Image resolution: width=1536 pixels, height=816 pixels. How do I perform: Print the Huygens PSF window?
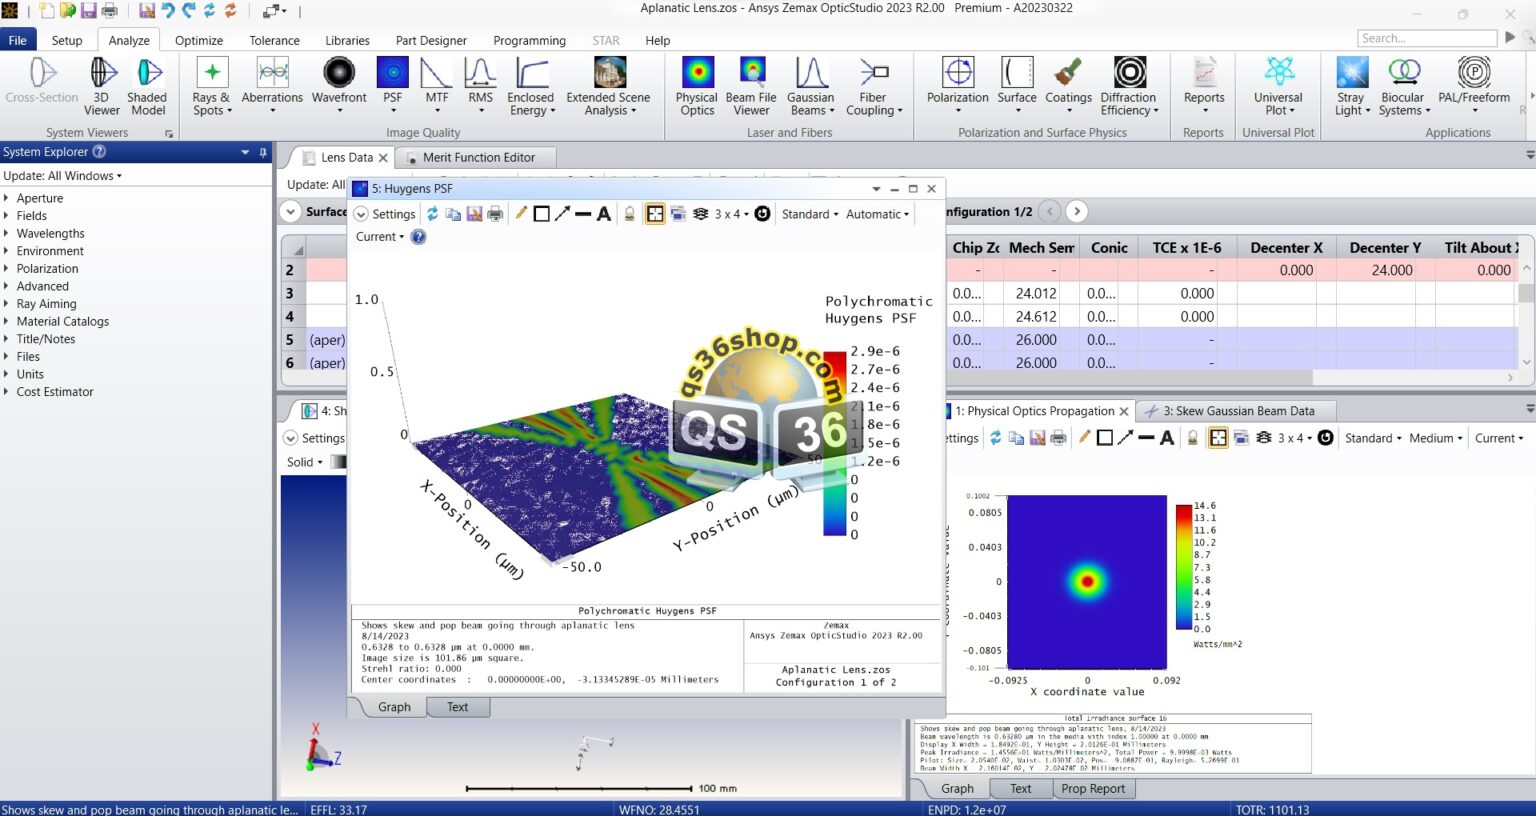tap(495, 214)
